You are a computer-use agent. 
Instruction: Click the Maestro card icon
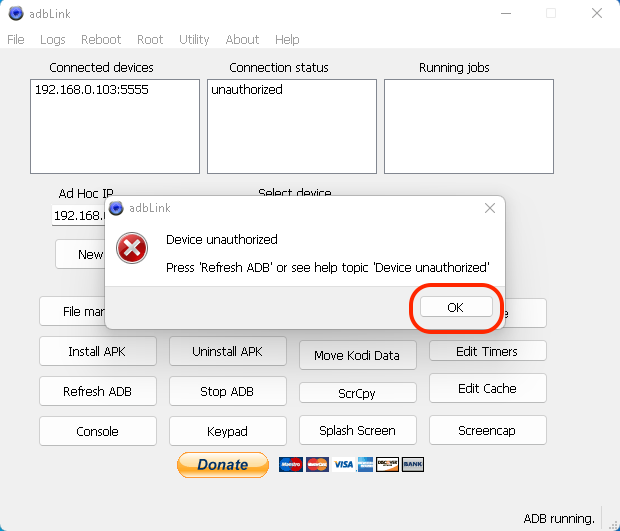tap(291, 465)
